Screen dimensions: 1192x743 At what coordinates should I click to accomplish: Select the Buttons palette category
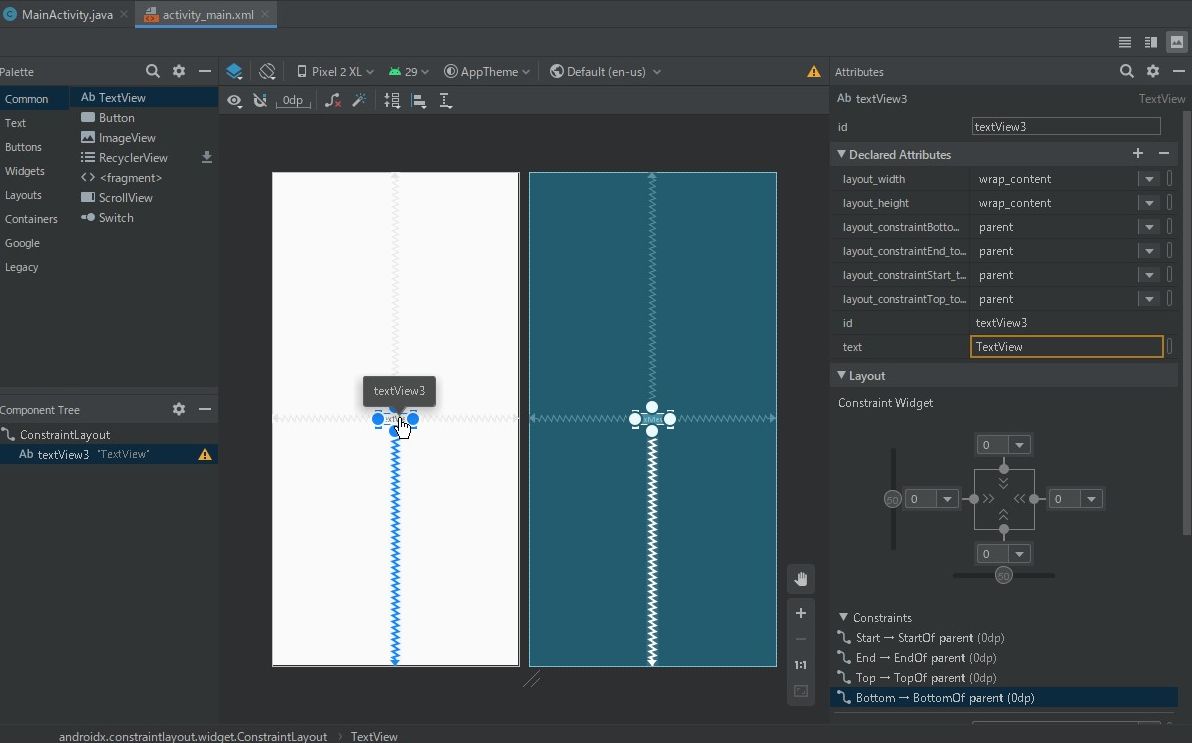(23, 147)
